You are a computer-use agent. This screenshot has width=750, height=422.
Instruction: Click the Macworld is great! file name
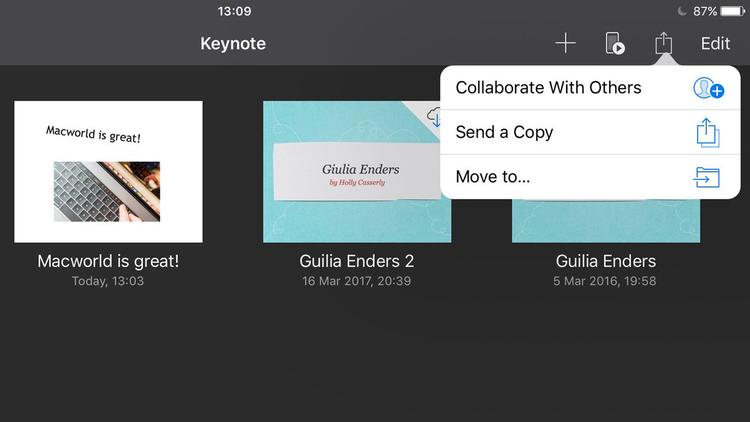[x=108, y=261]
